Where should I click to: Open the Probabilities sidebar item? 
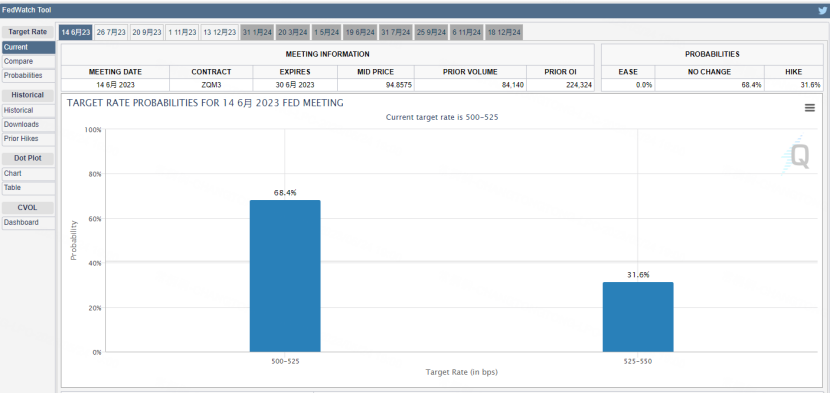(x=28, y=76)
